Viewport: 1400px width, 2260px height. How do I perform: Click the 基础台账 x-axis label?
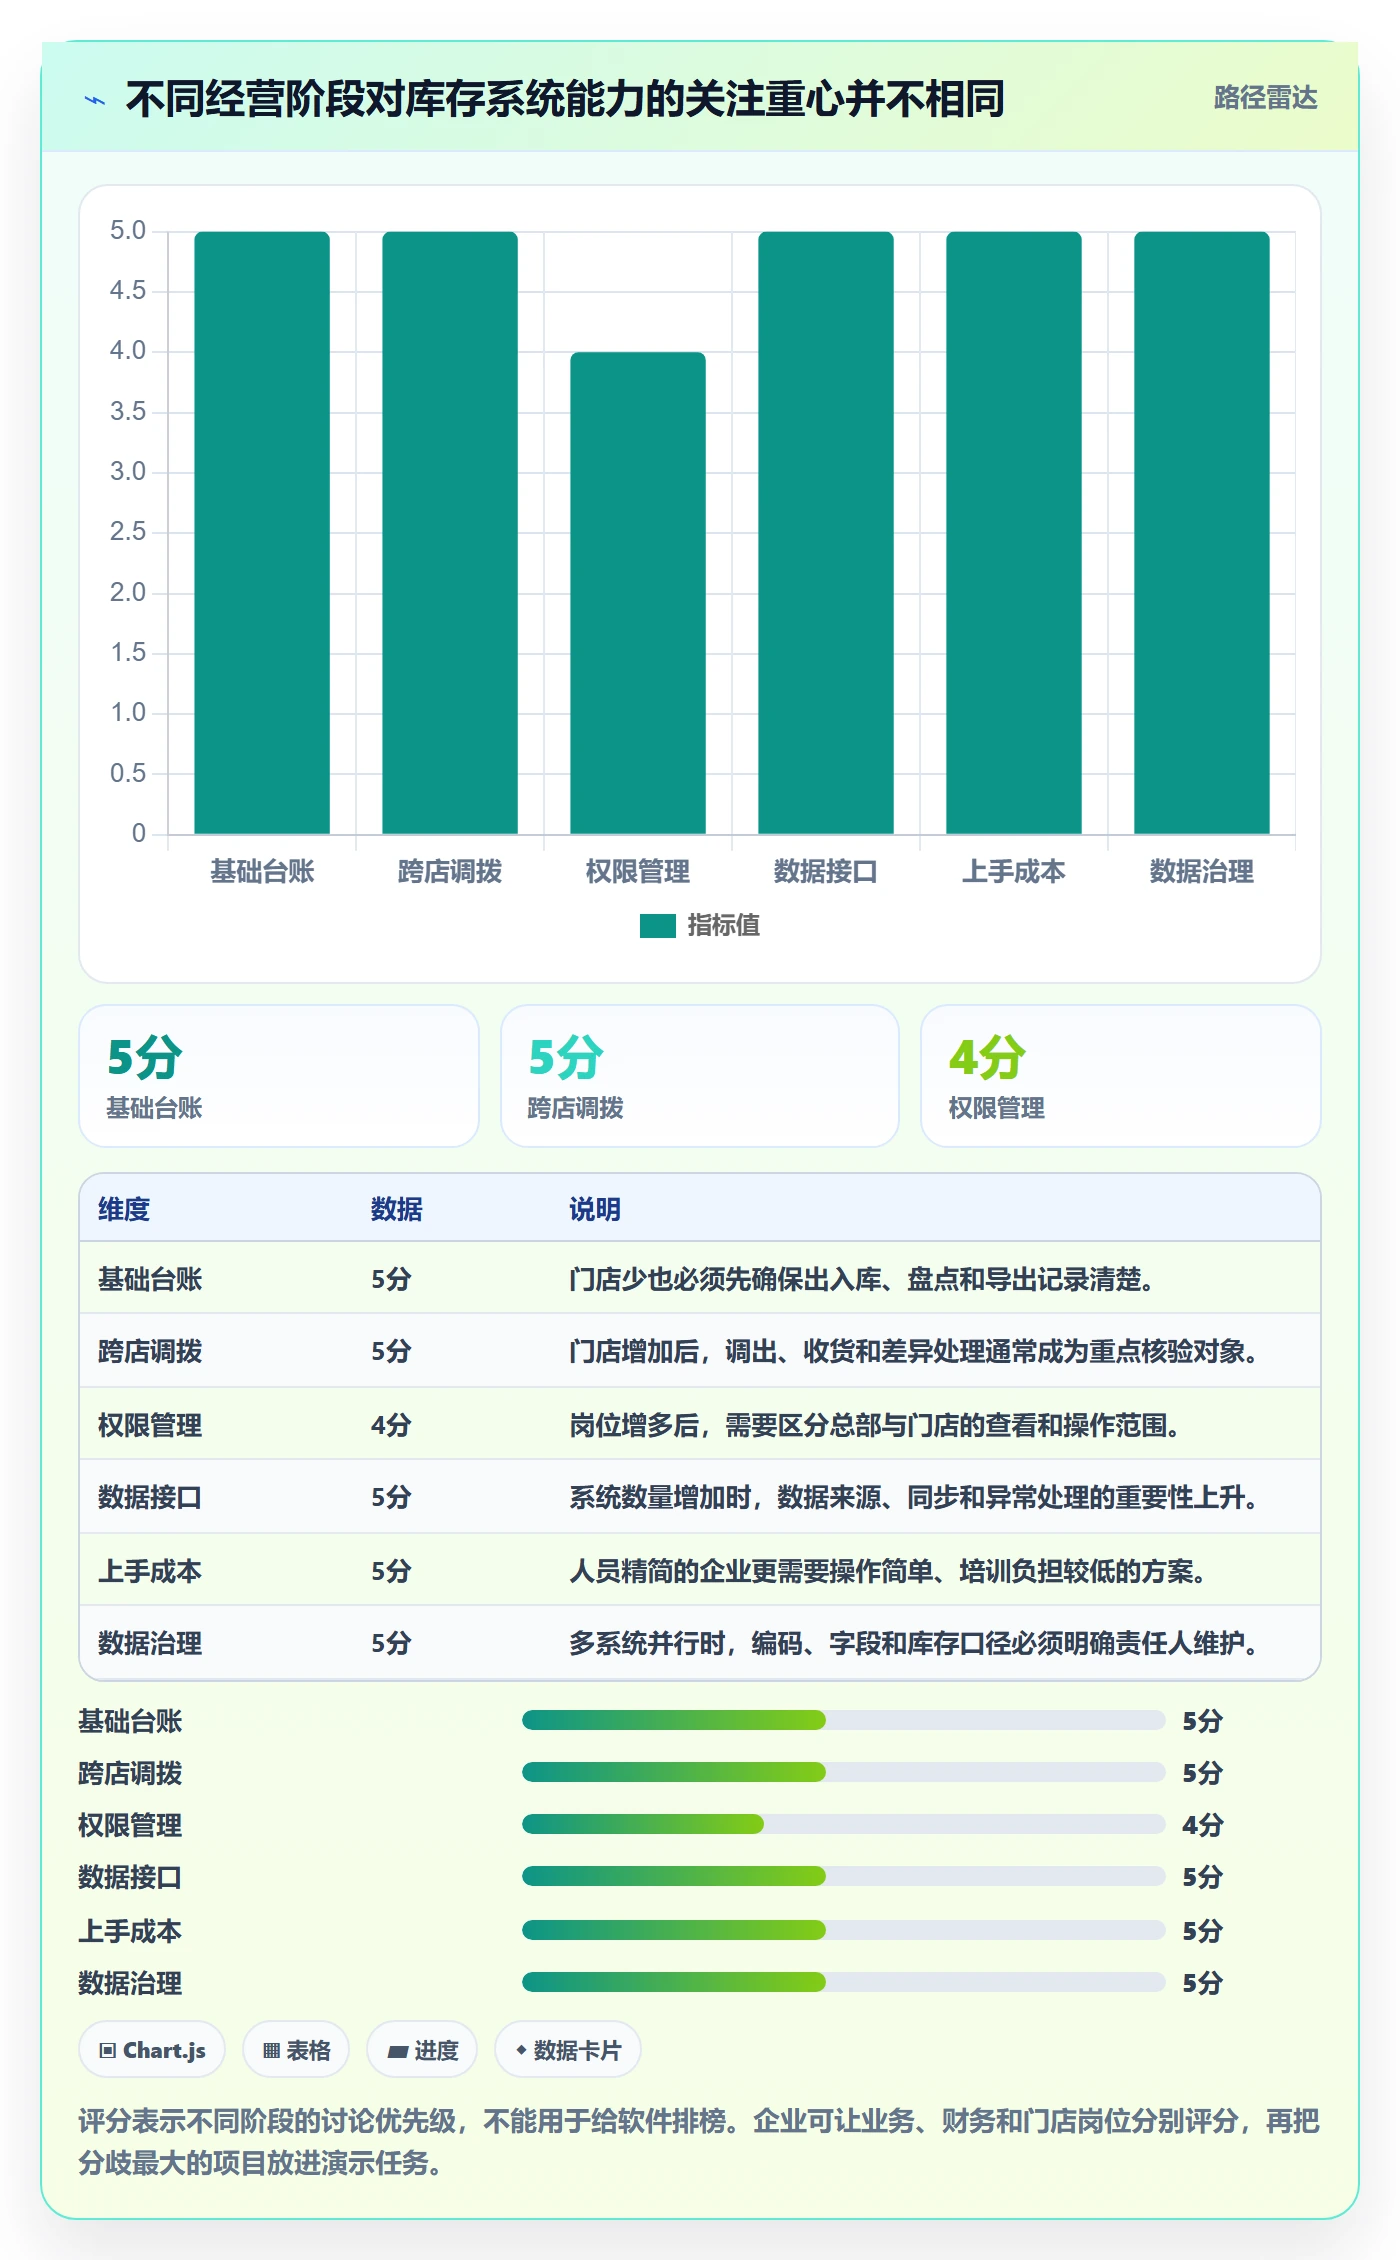(x=262, y=872)
